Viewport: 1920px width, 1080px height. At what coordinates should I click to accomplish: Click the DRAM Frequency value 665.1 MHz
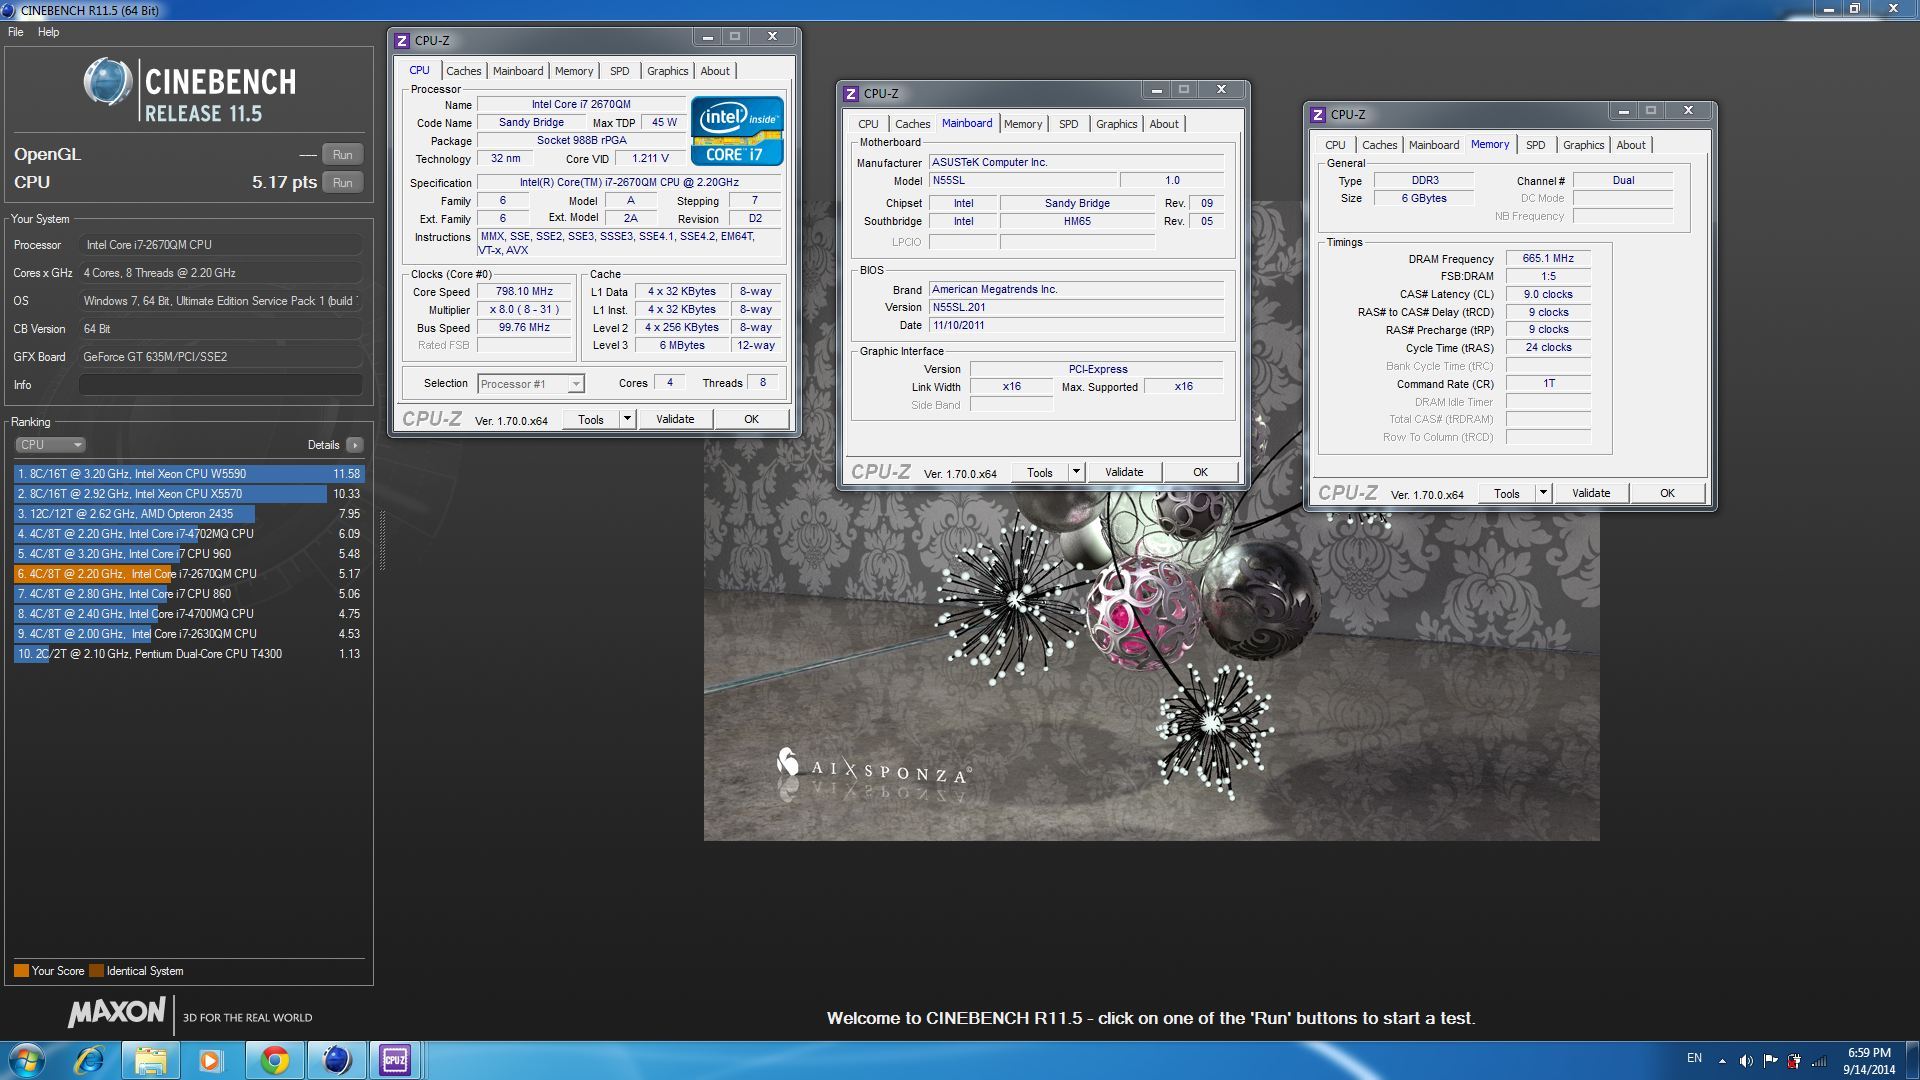(1548, 259)
